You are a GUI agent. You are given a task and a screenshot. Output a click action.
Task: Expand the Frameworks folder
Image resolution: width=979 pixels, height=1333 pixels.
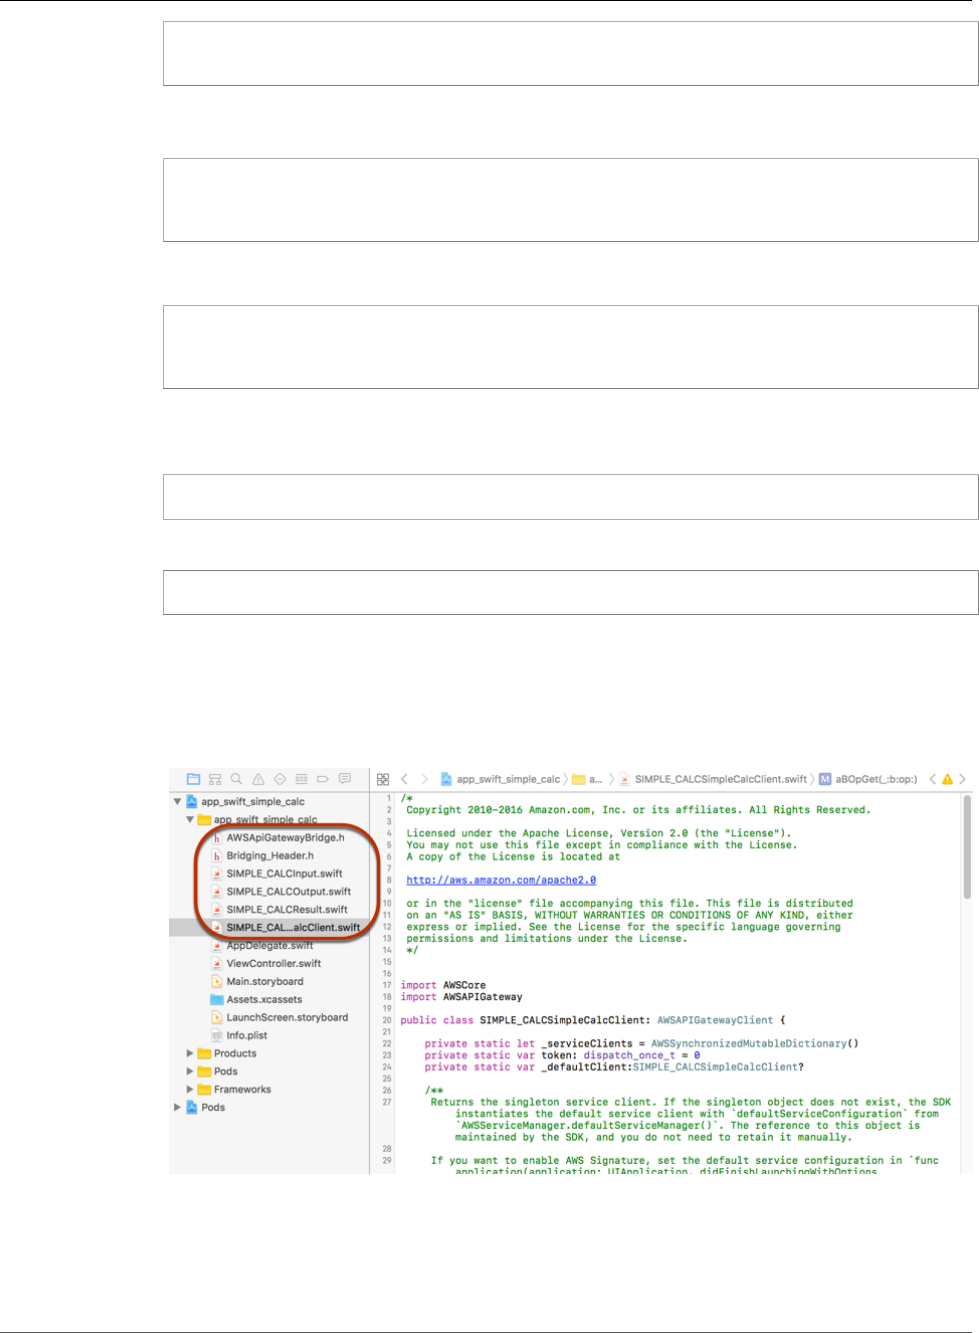coord(190,1090)
